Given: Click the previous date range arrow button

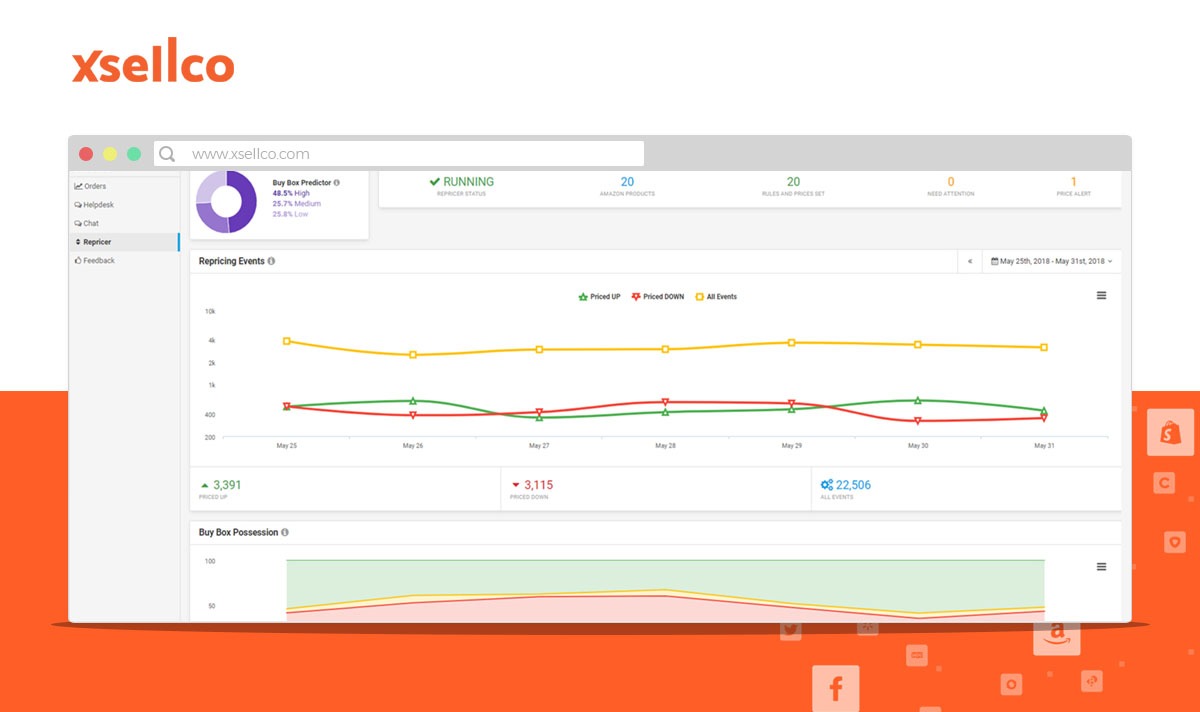Looking at the screenshot, I should coord(969,261).
